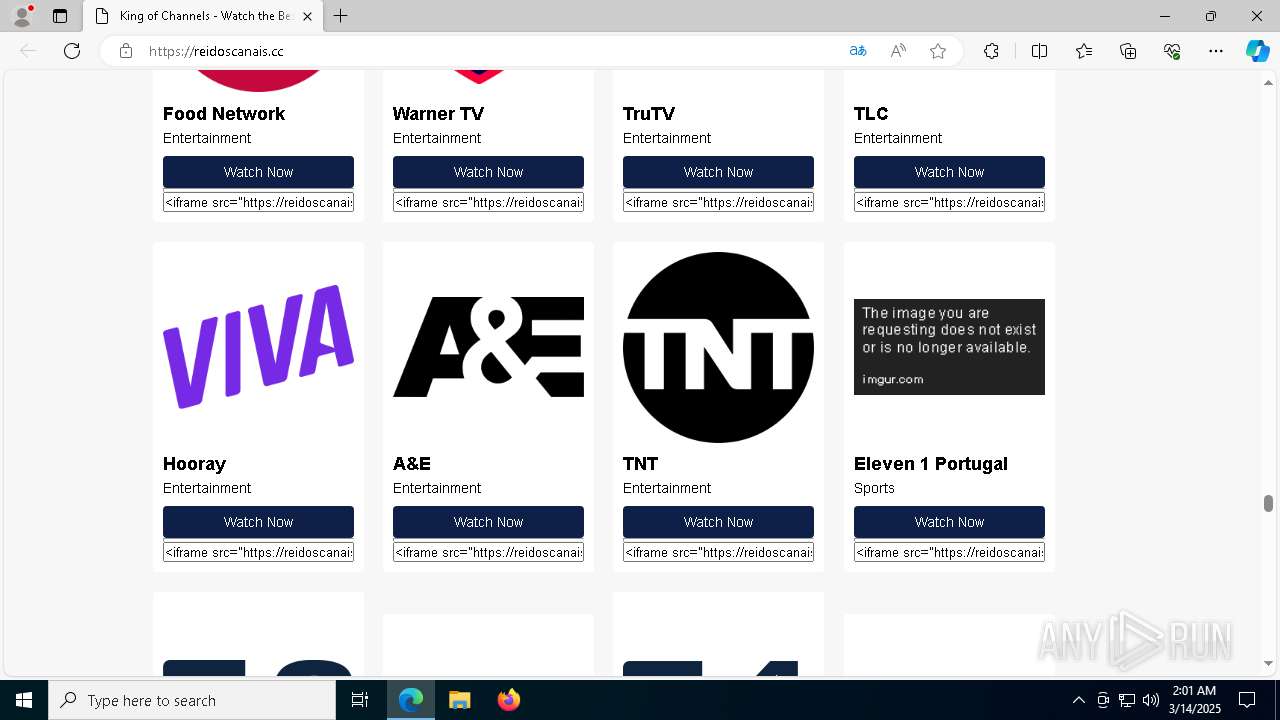Open a new tab with plus button
The width and height of the screenshot is (1280, 720).
(x=340, y=16)
